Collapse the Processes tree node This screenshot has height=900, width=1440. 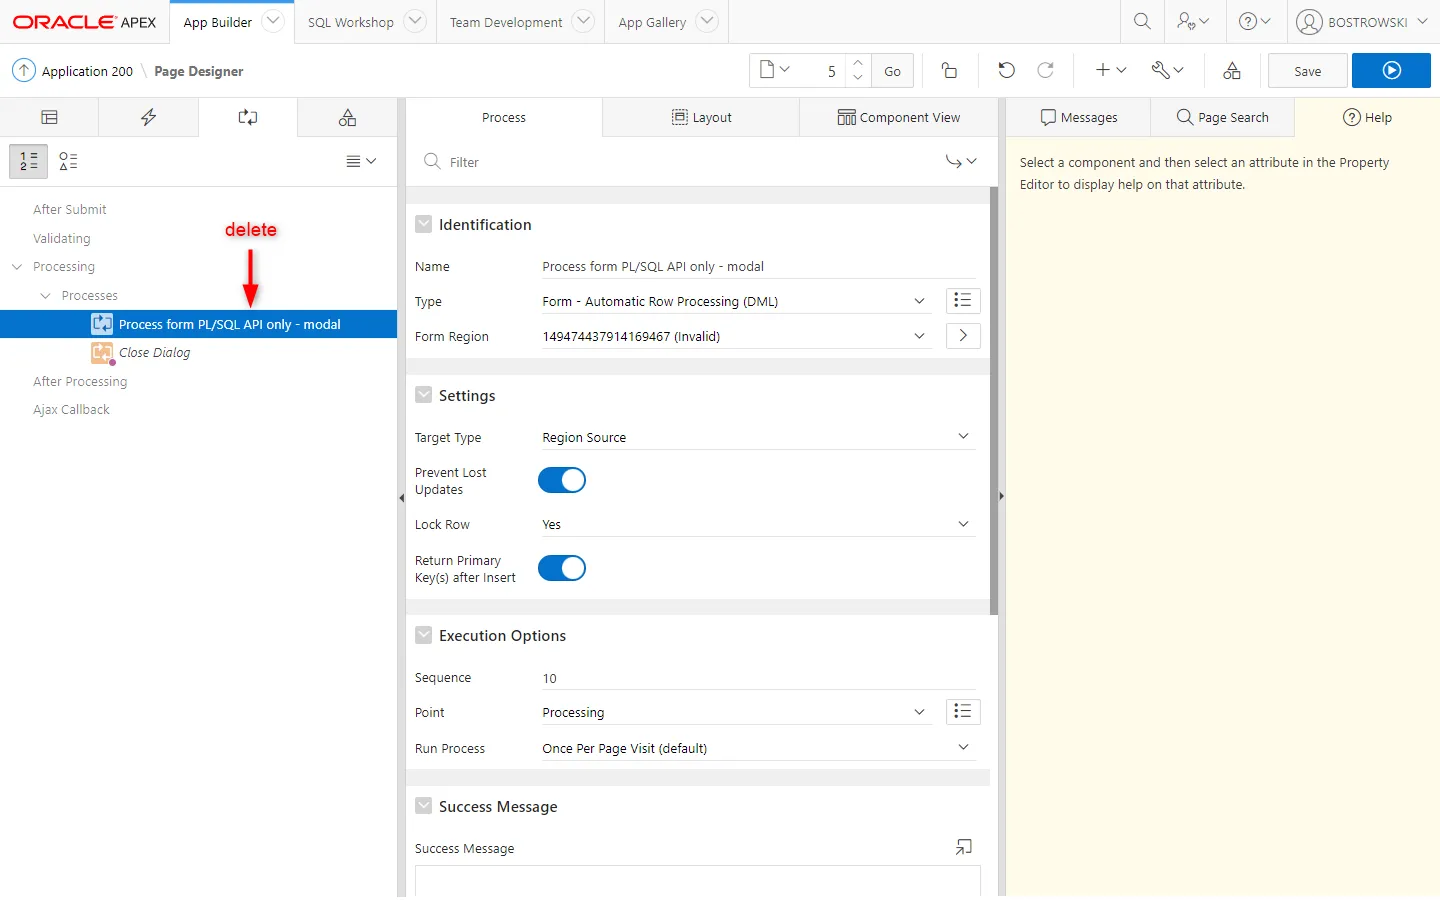45,296
